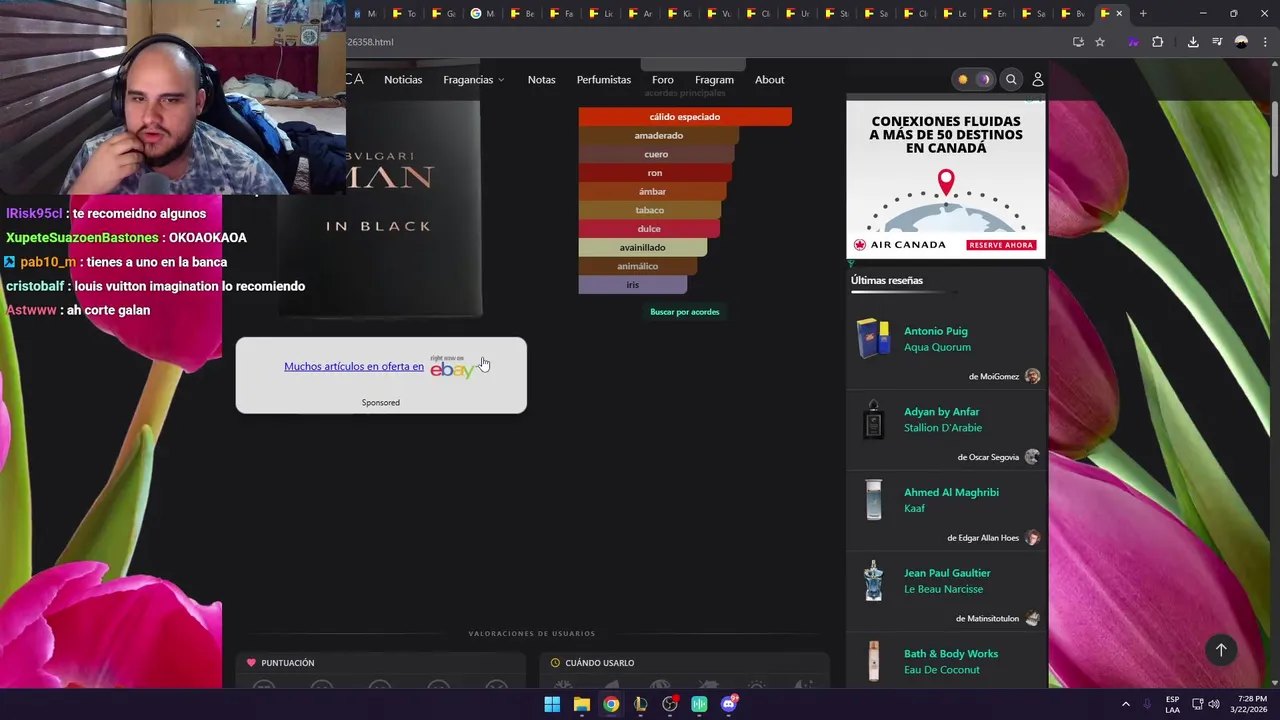Click Oscar Segovia reviewer avatar
1280x720 pixels.
tap(1032, 457)
